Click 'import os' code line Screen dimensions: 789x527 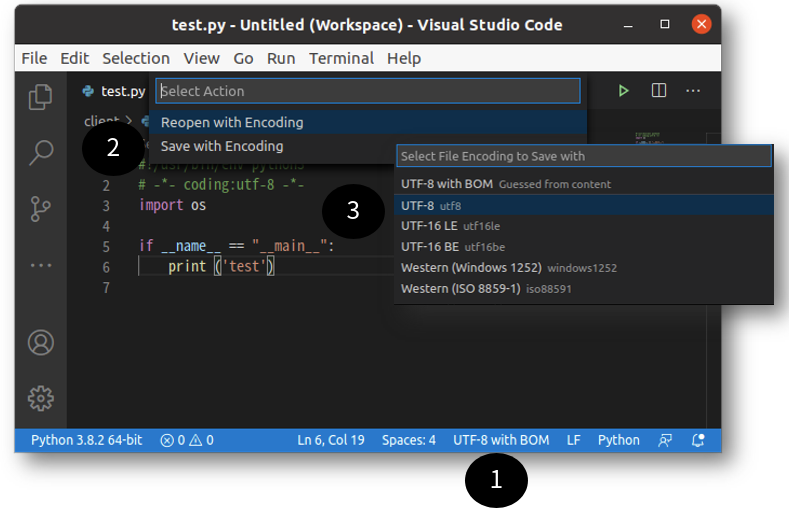173,205
